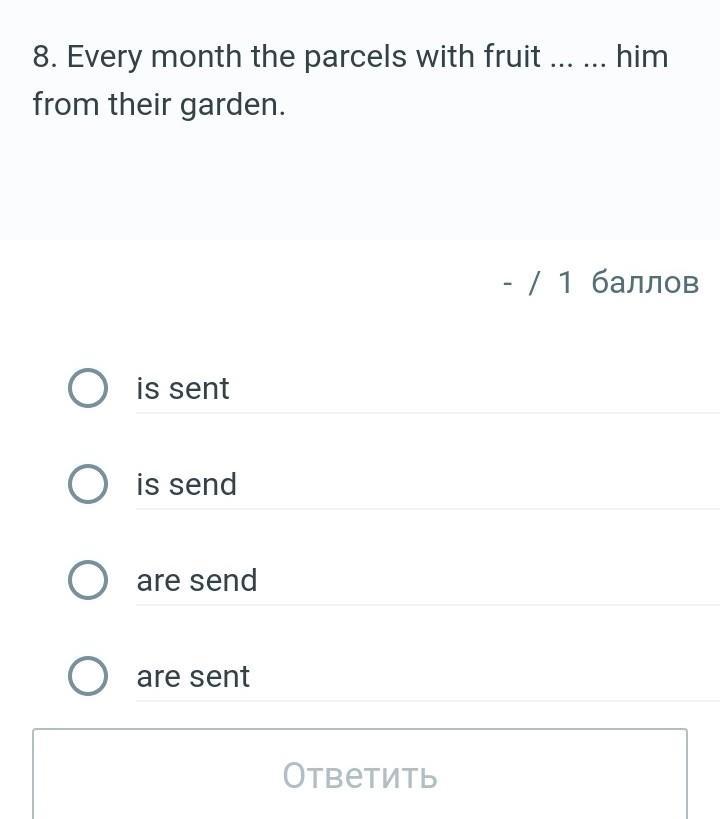Image resolution: width=720 pixels, height=819 pixels.
Task: Click the word "parcels" in the question
Action: (x=354, y=57)
